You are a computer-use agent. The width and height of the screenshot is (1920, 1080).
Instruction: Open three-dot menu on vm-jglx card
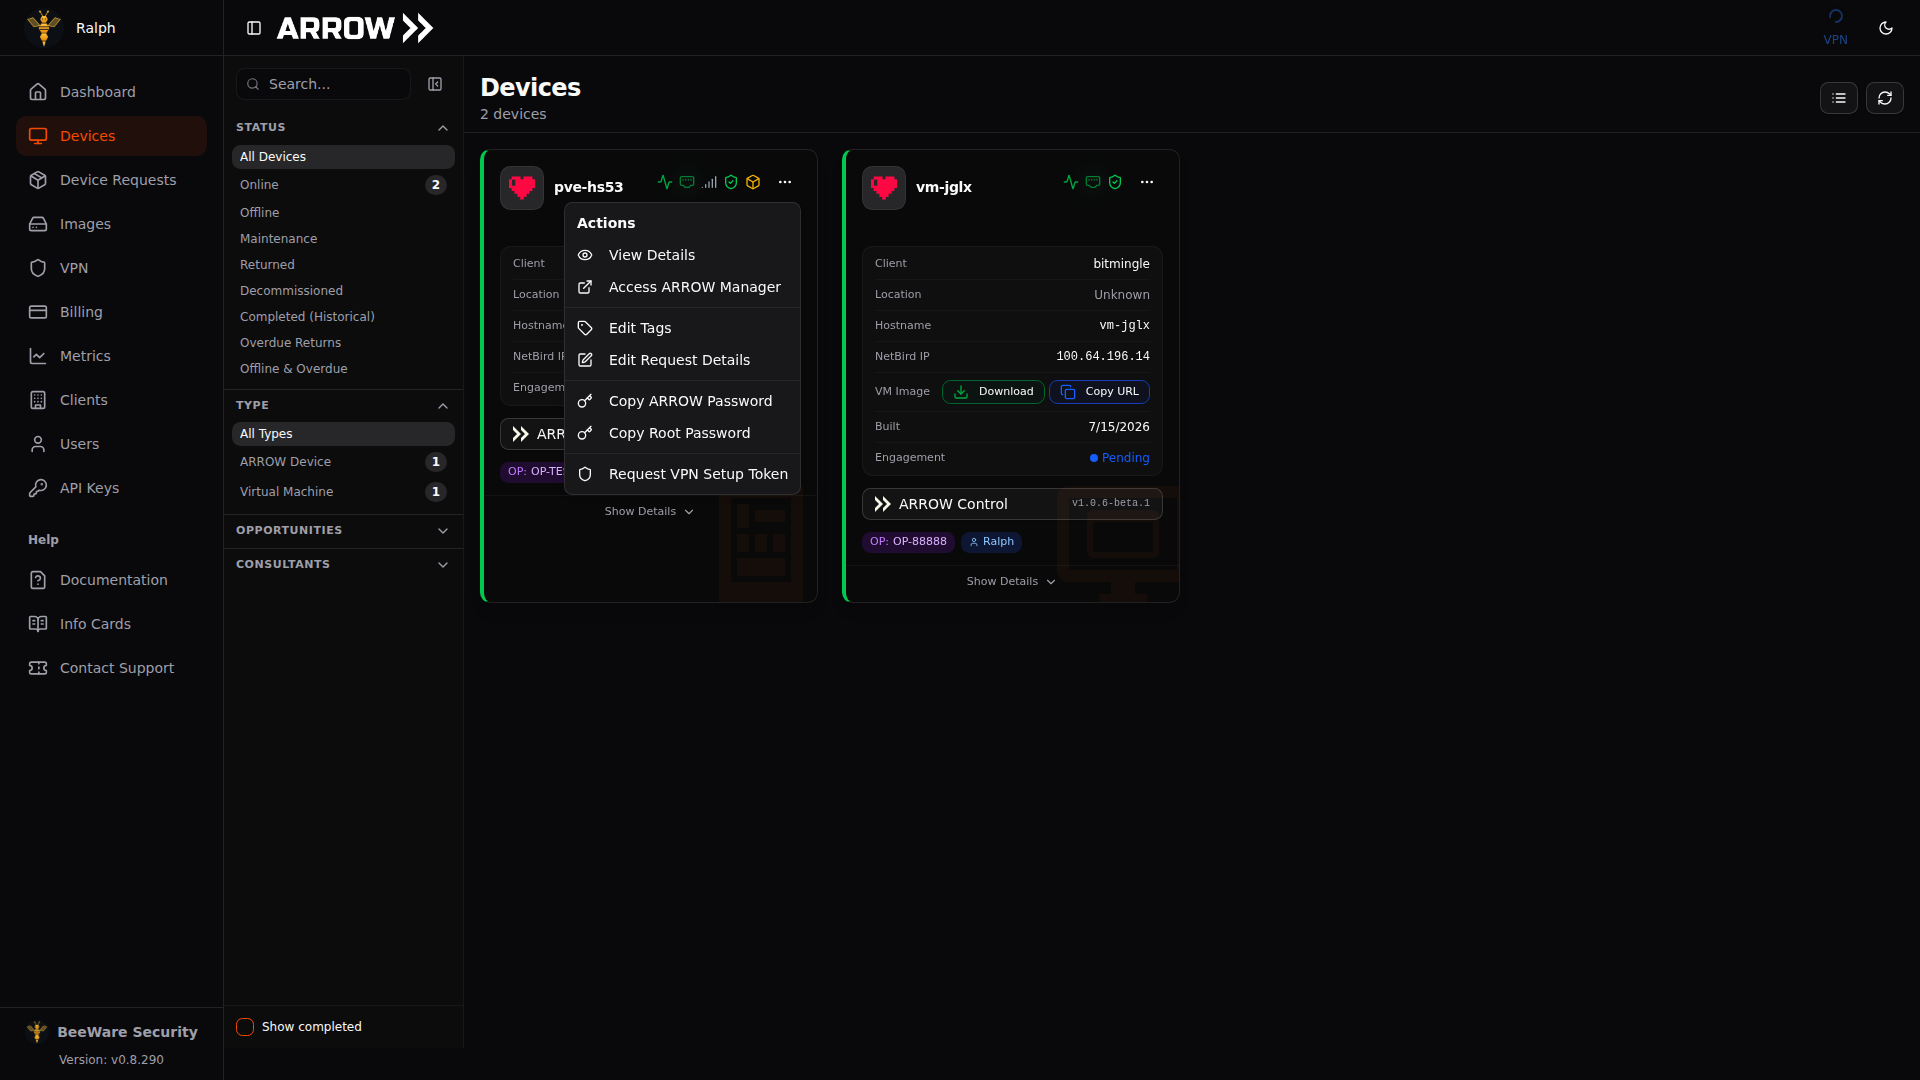pyautogui.click(x=1147, y=182)
